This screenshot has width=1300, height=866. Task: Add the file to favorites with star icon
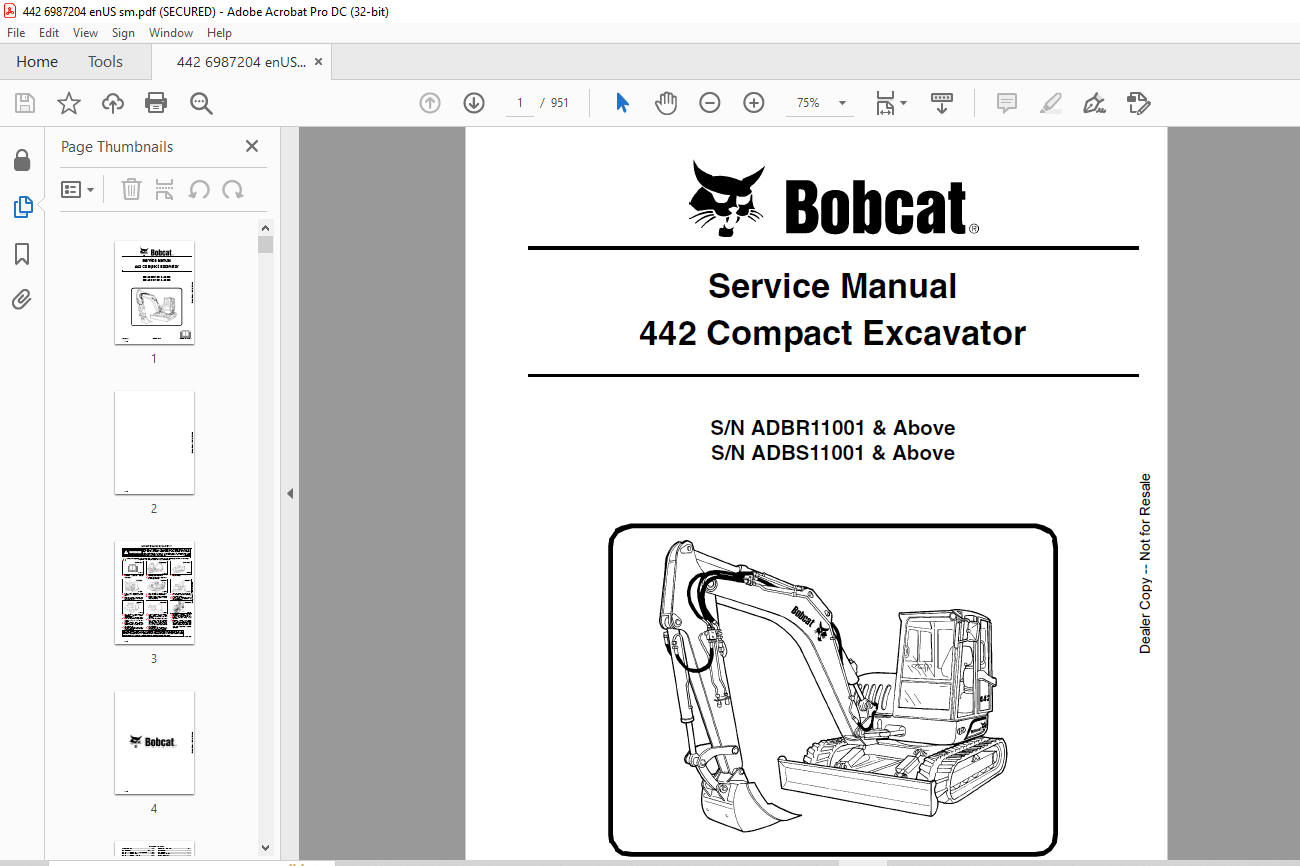pyautogui.click(x=68, y=103)
